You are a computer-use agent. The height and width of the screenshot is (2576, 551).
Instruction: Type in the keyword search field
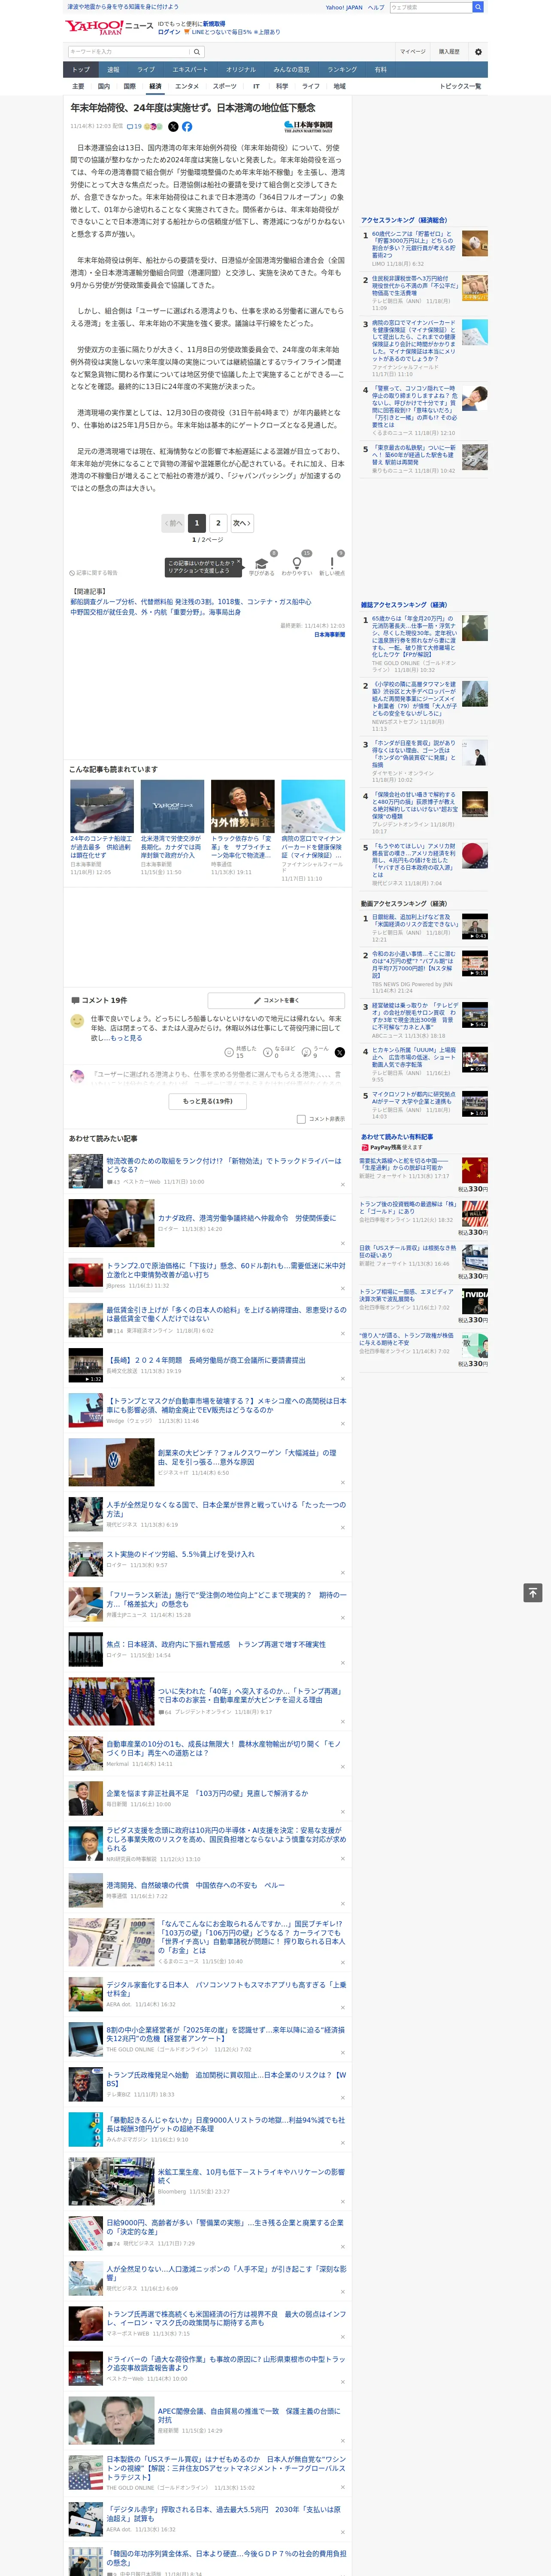click(x=129, y=52)
